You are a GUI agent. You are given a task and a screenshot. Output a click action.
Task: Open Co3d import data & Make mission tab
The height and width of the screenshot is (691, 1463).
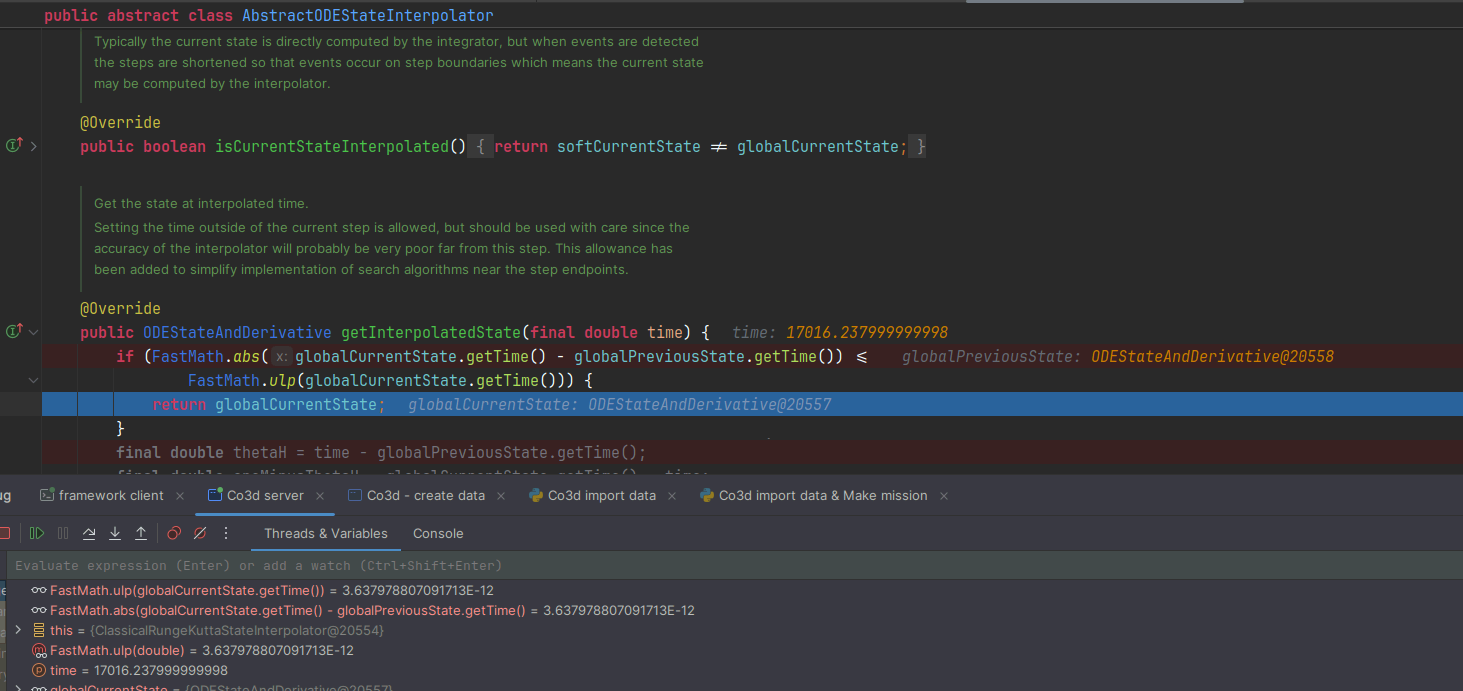click(823, 495)
